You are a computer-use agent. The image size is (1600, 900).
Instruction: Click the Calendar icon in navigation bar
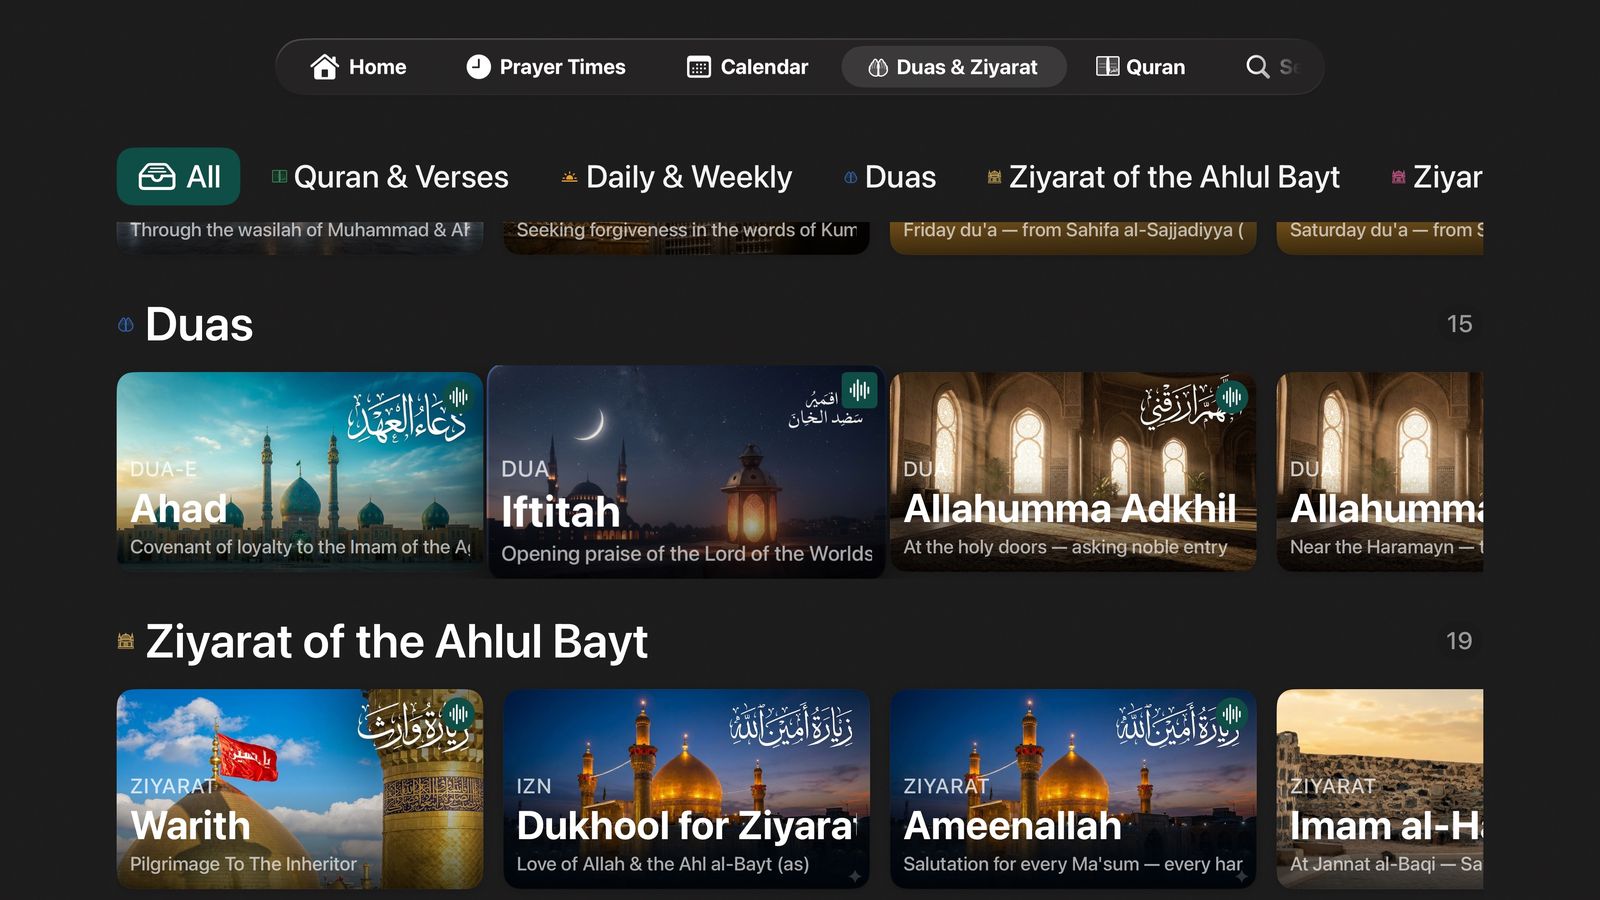coord(699,67)
